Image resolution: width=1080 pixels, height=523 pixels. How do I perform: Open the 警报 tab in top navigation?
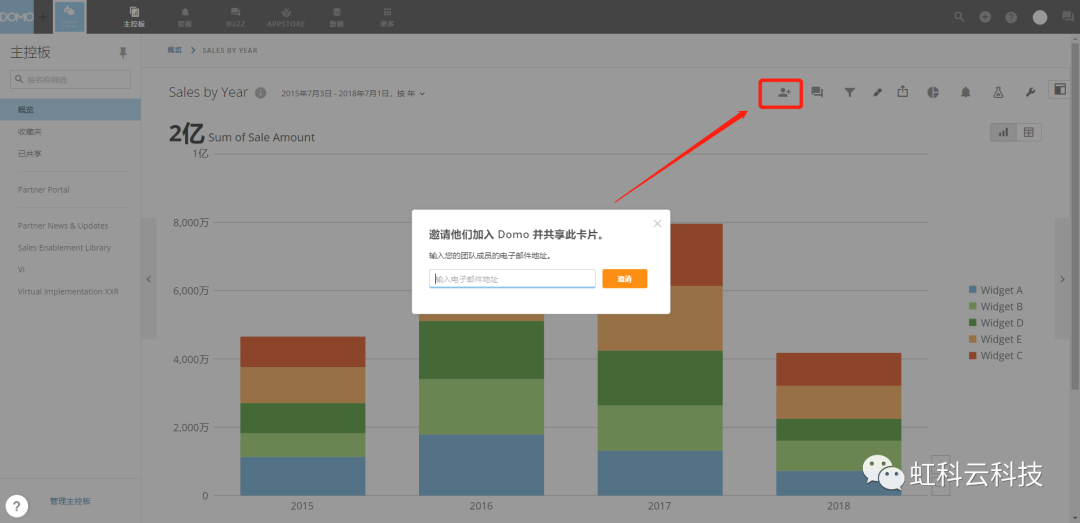pyautogui.click(x=185, y=17)
